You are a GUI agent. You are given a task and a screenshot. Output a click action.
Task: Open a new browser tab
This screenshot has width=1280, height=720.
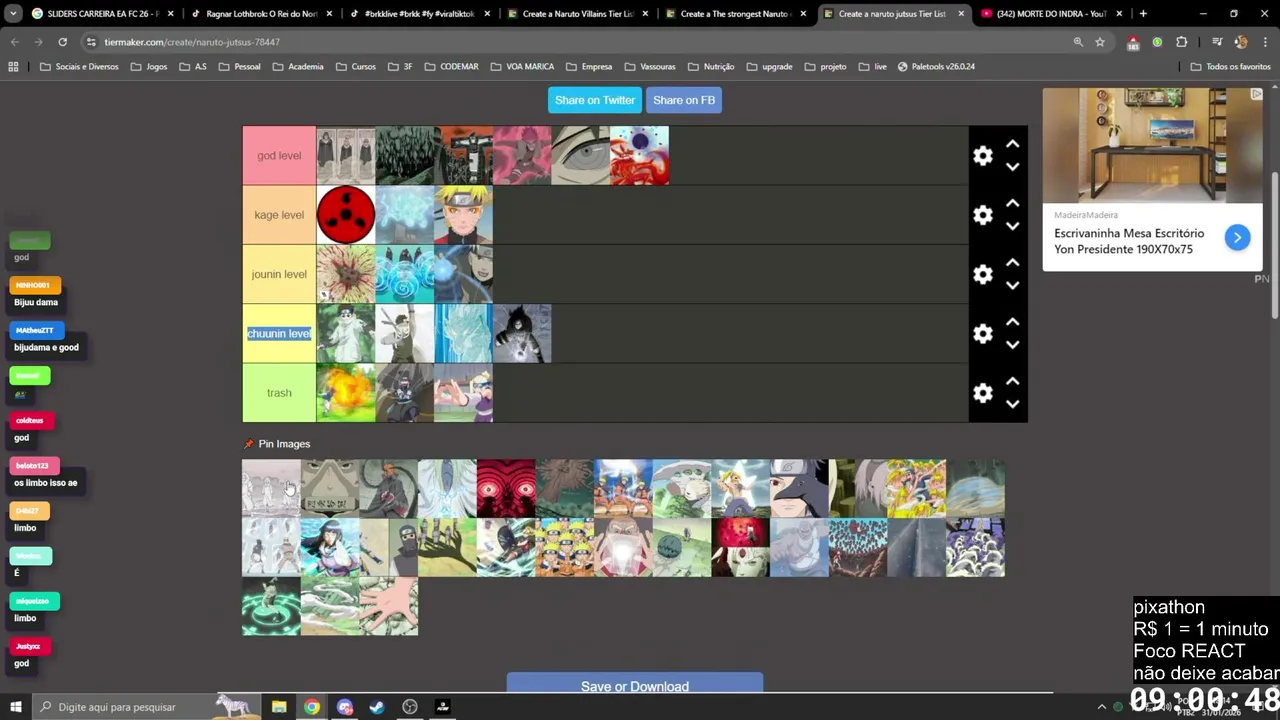pyautogui.click(x=1143, y=14)
